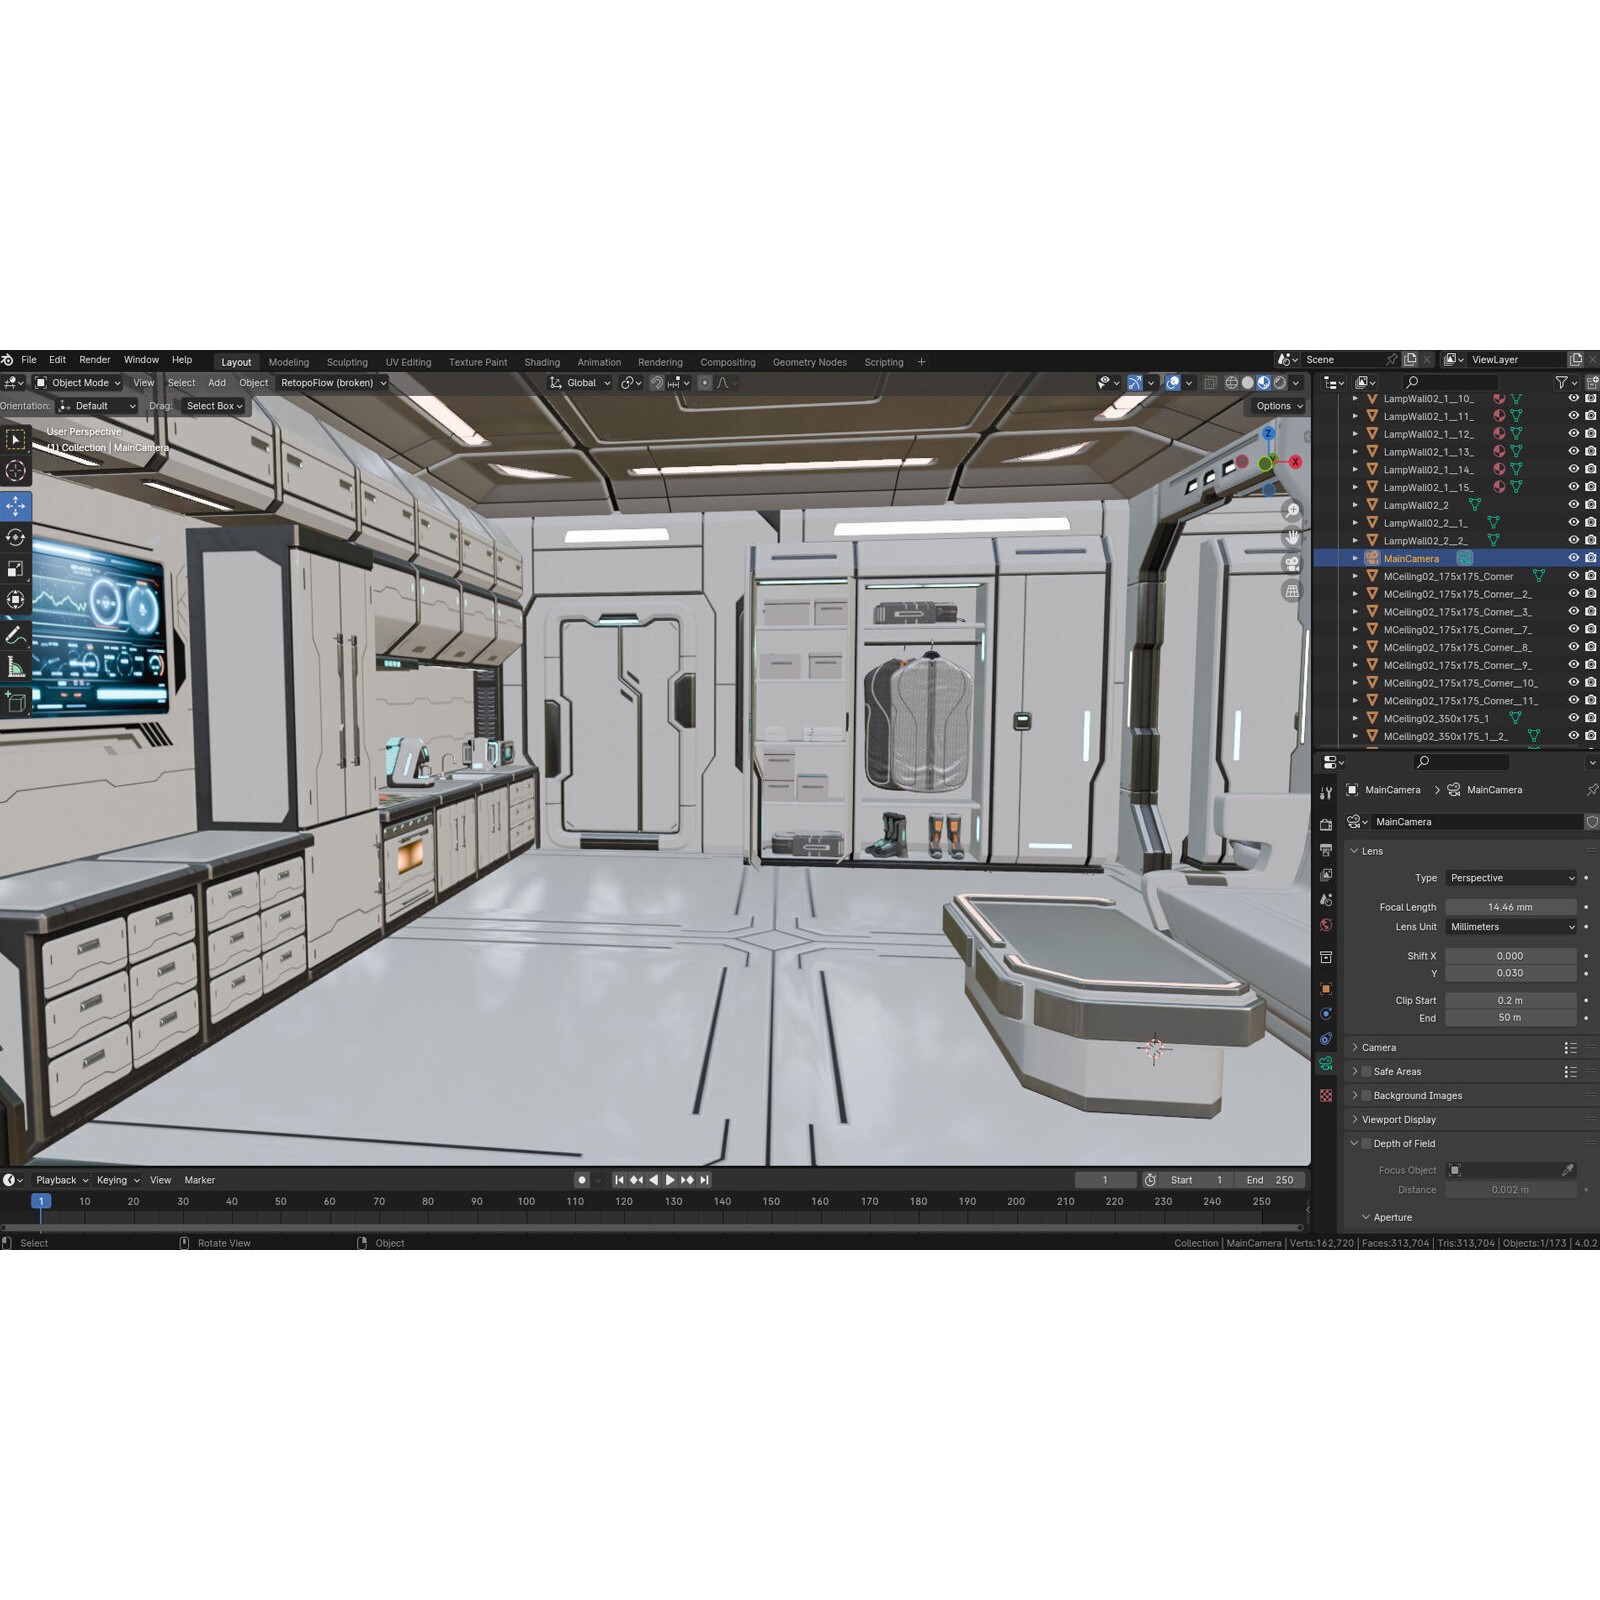Select the Rotate tool in the toolbar
Screen dimensions: 1600x1600
click(x=15, y=537)
